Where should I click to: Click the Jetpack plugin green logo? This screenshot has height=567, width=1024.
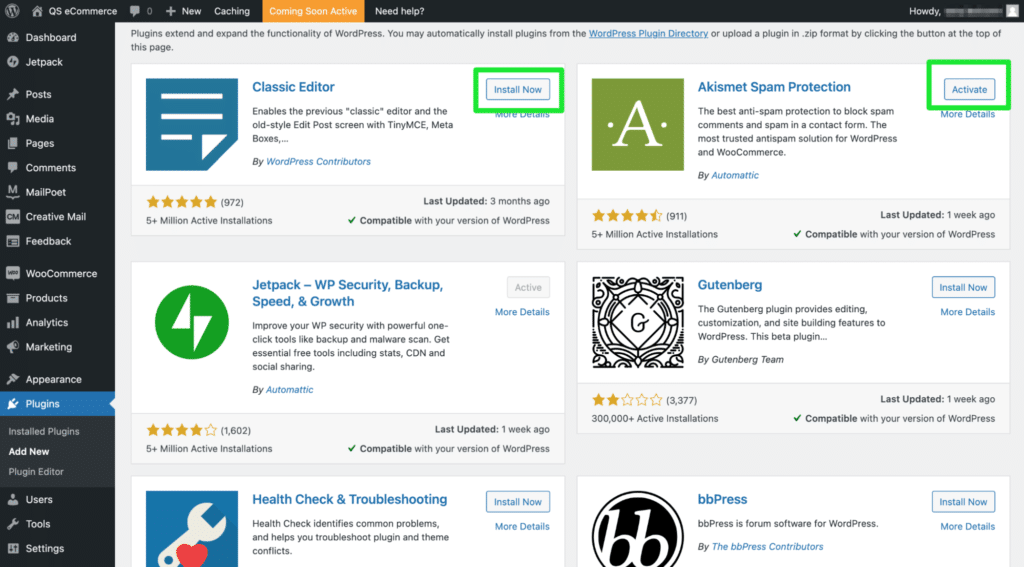click(191, 322)
